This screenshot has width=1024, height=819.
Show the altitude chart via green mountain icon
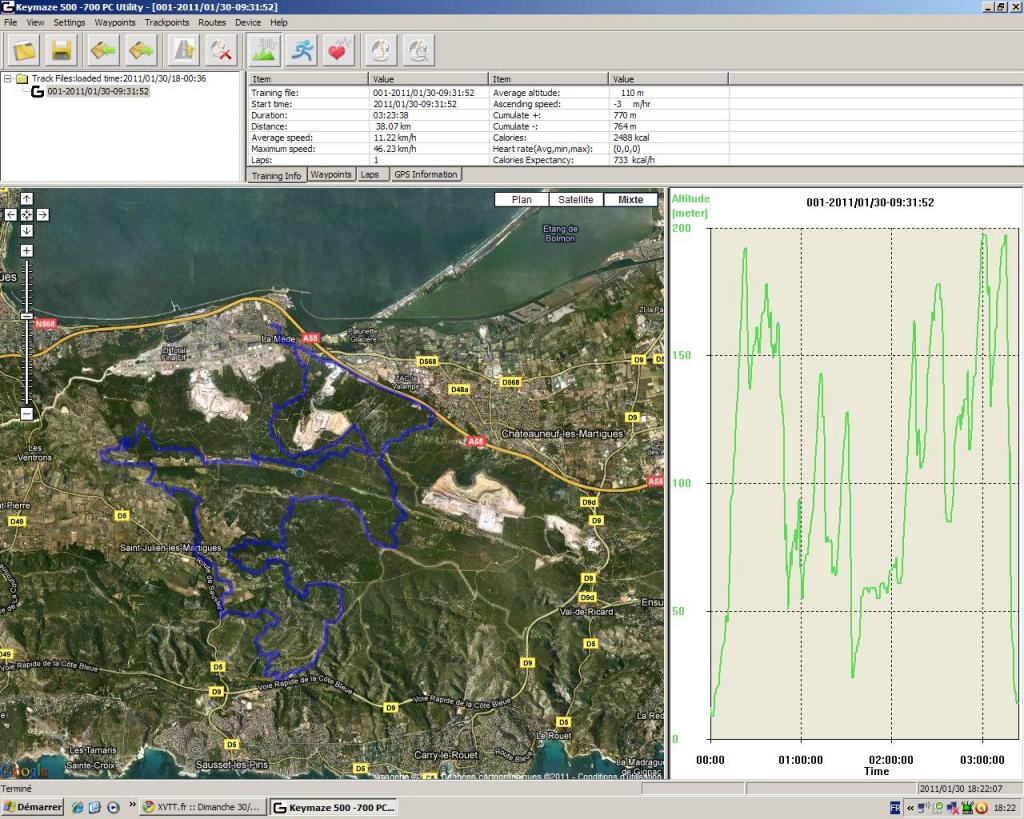point(264,50)
